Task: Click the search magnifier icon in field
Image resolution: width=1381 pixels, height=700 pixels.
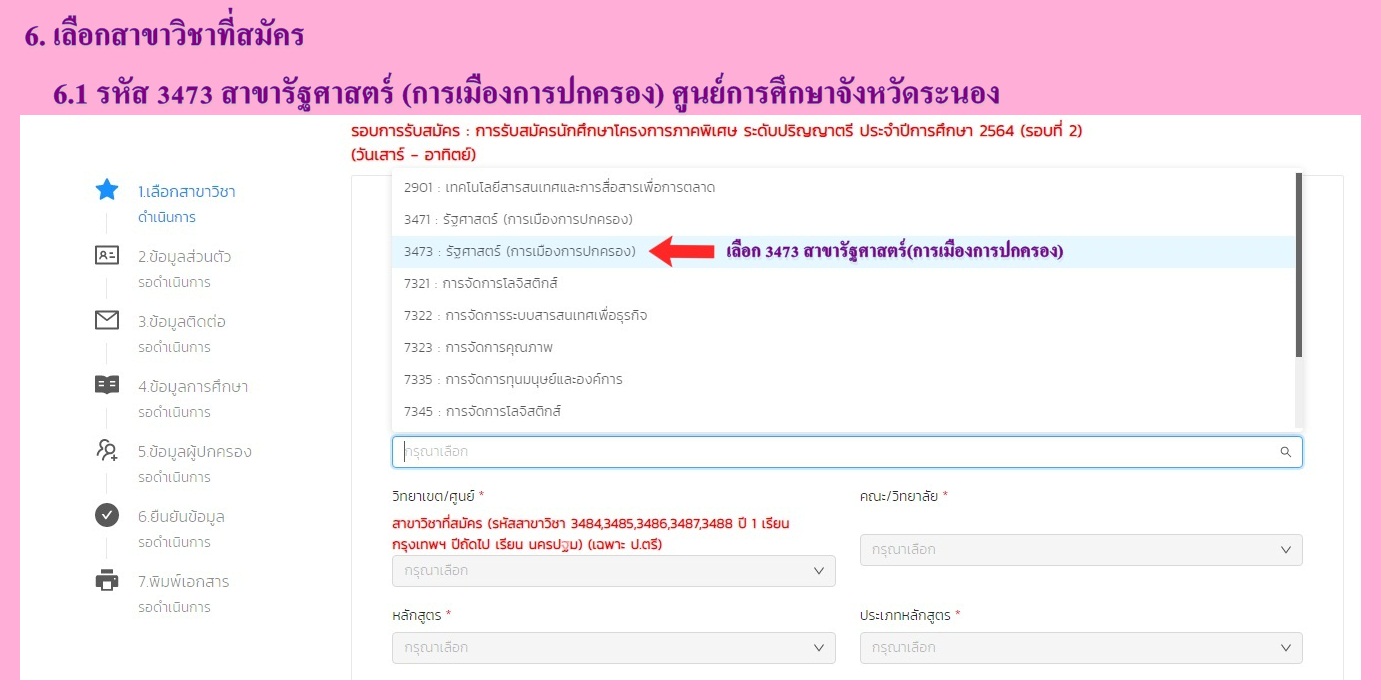Action: [1285, 452]
